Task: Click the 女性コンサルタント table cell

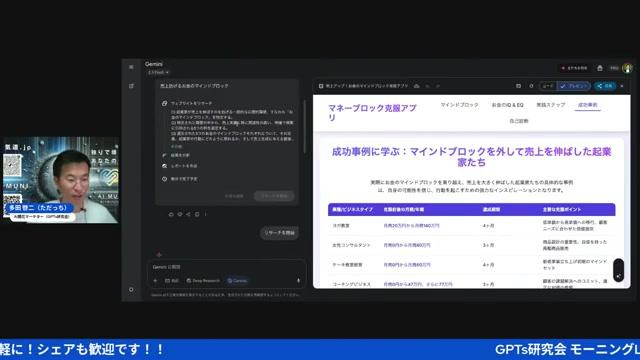Action: pyautogui.click(x=351, y=245)
